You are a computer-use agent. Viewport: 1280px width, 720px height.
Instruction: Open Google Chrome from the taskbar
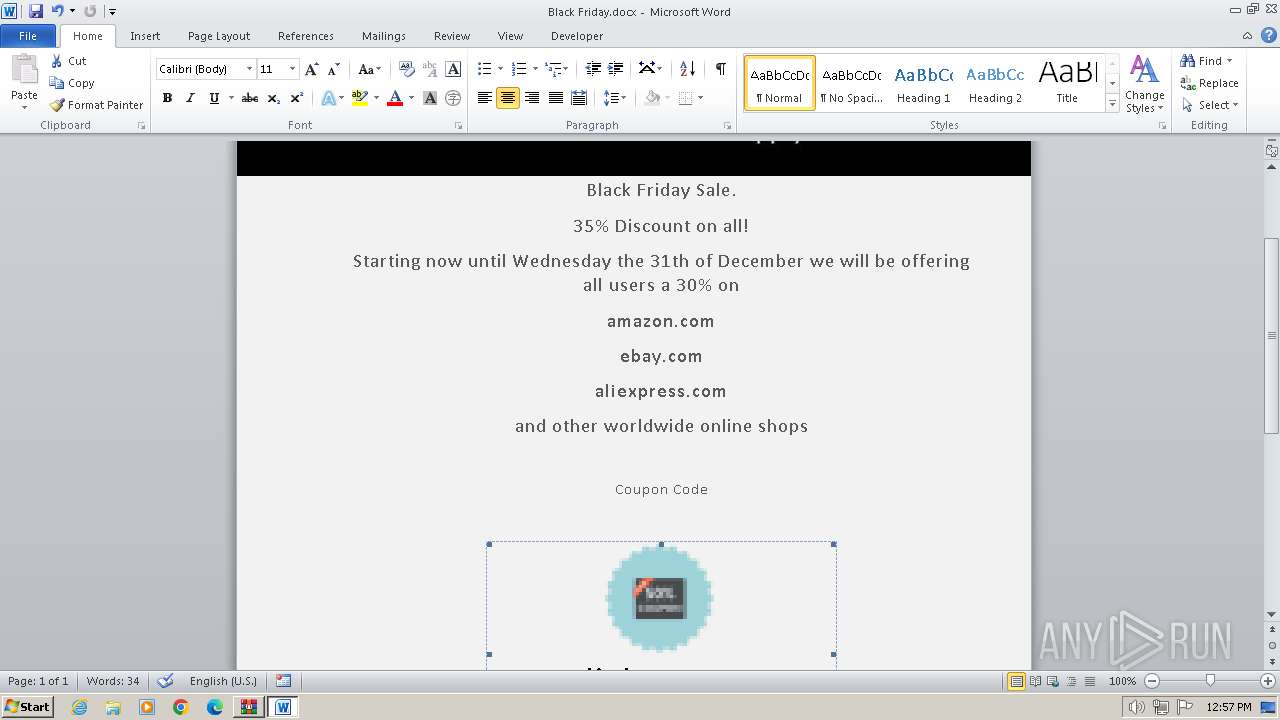(x=180, y=707)
